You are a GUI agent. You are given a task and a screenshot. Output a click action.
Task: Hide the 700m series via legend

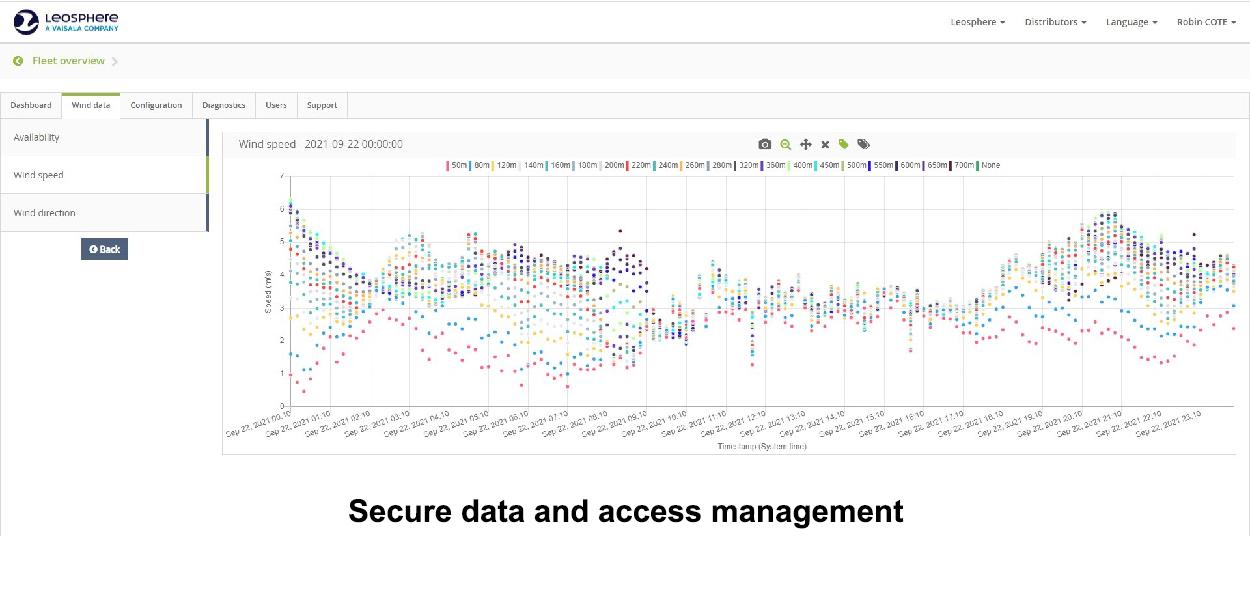pyautogui.click(x=963, y=165)
